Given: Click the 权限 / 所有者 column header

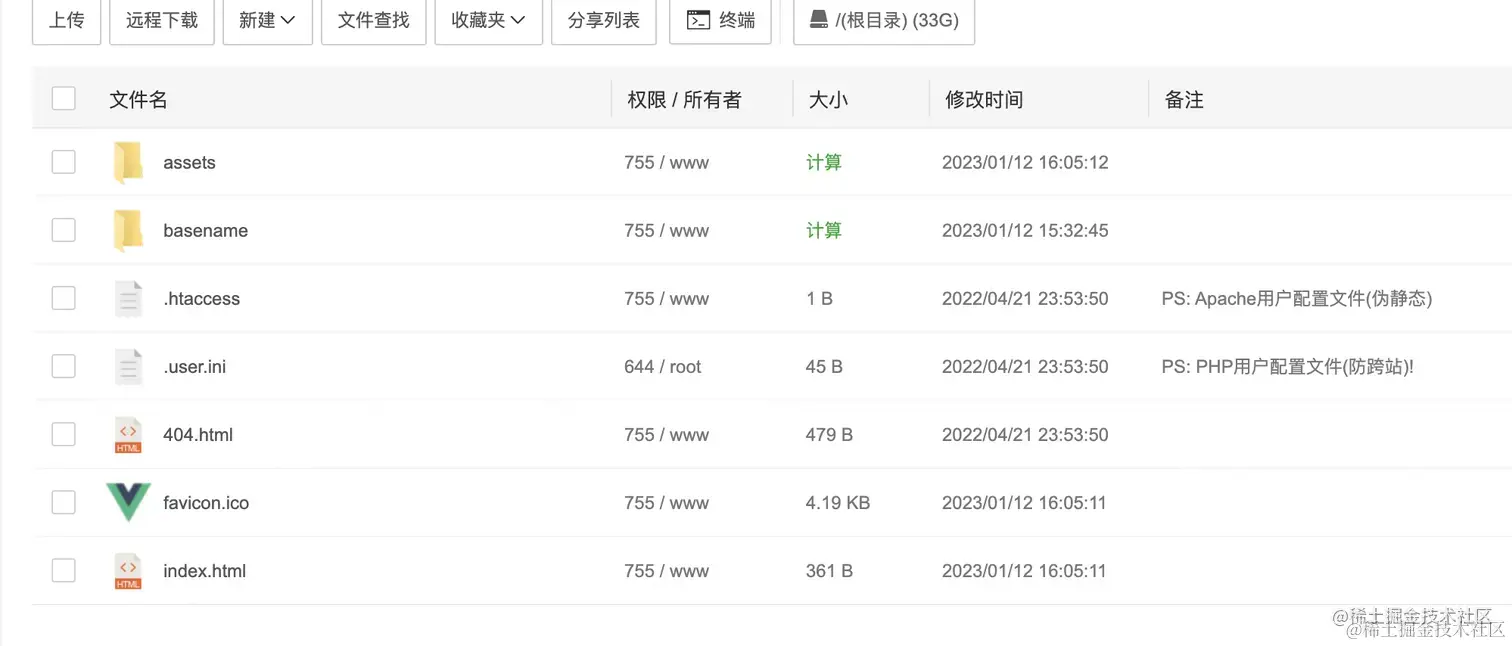Looking at the screenshot, I should pos(685,99).
